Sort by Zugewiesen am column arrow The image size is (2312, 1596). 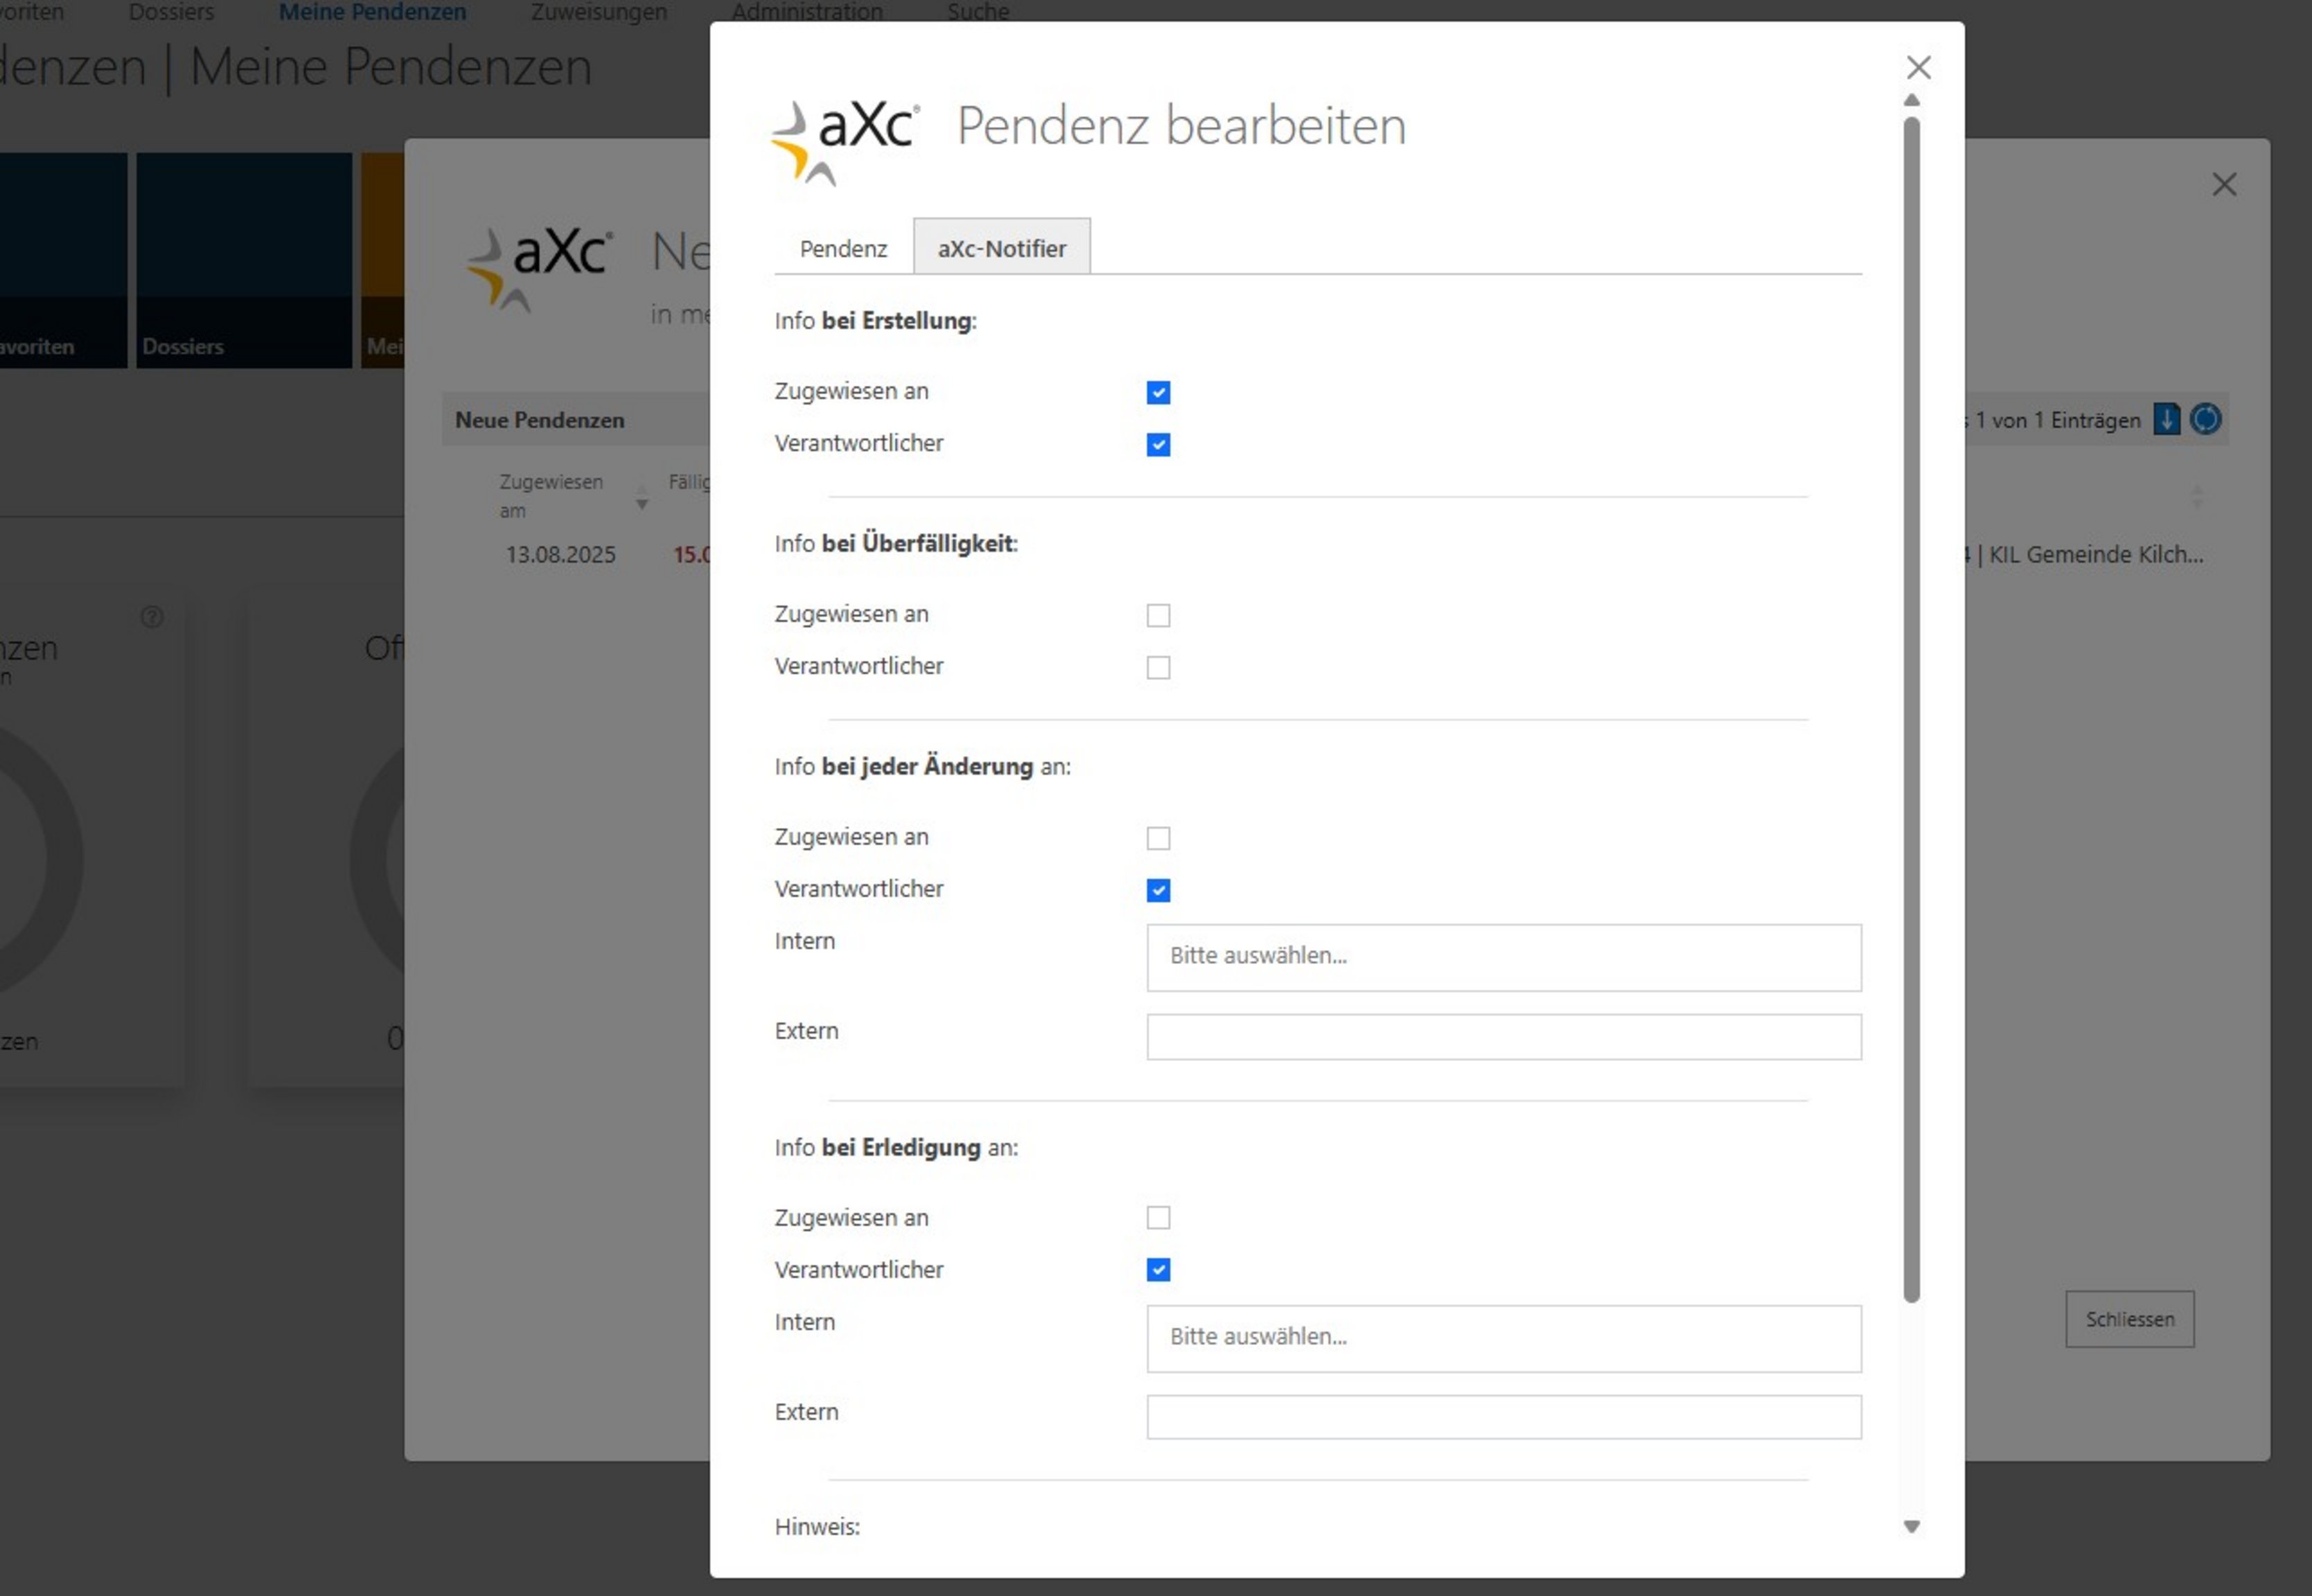pos(642,497)
